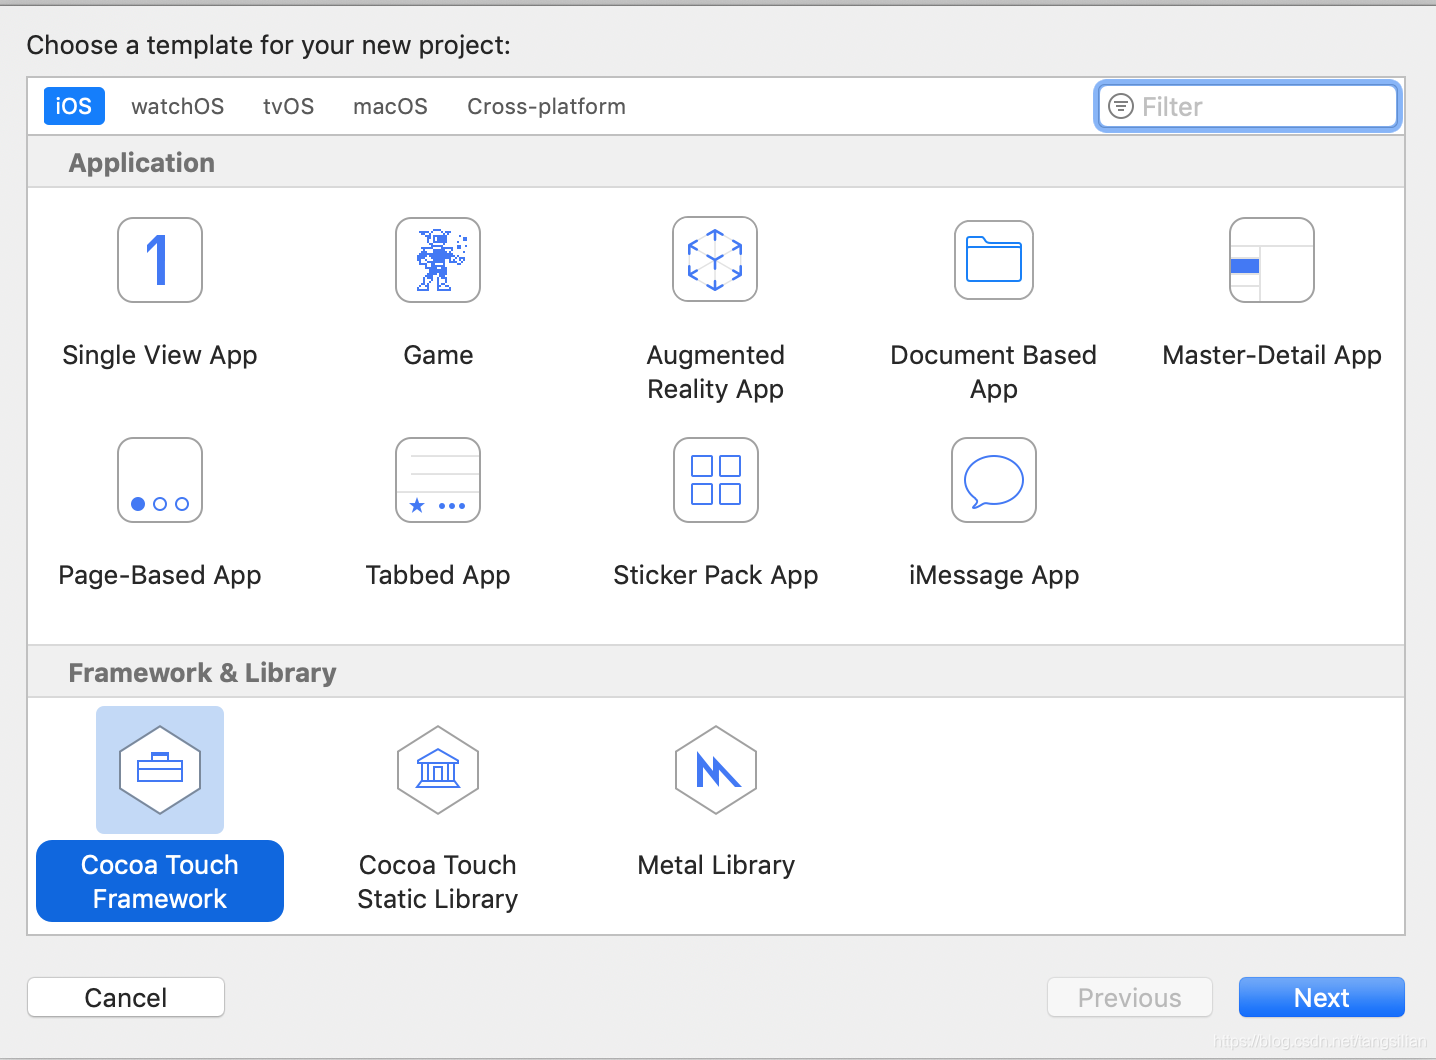The image size is (1436, 1060).
Task: Cancel the new project dialog
Action: pos(125,997)
